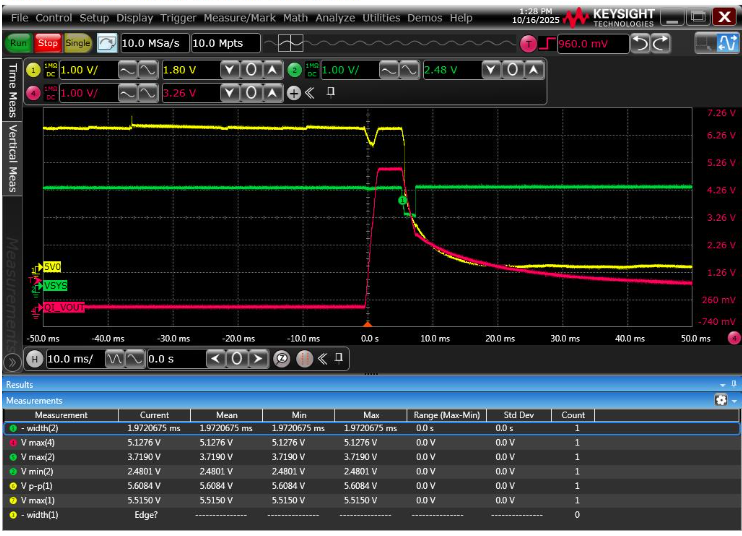The height and width of the screenshot is (536, 742).
Task: Expand the left sidebar with chevron button
Action: point(12,363)
